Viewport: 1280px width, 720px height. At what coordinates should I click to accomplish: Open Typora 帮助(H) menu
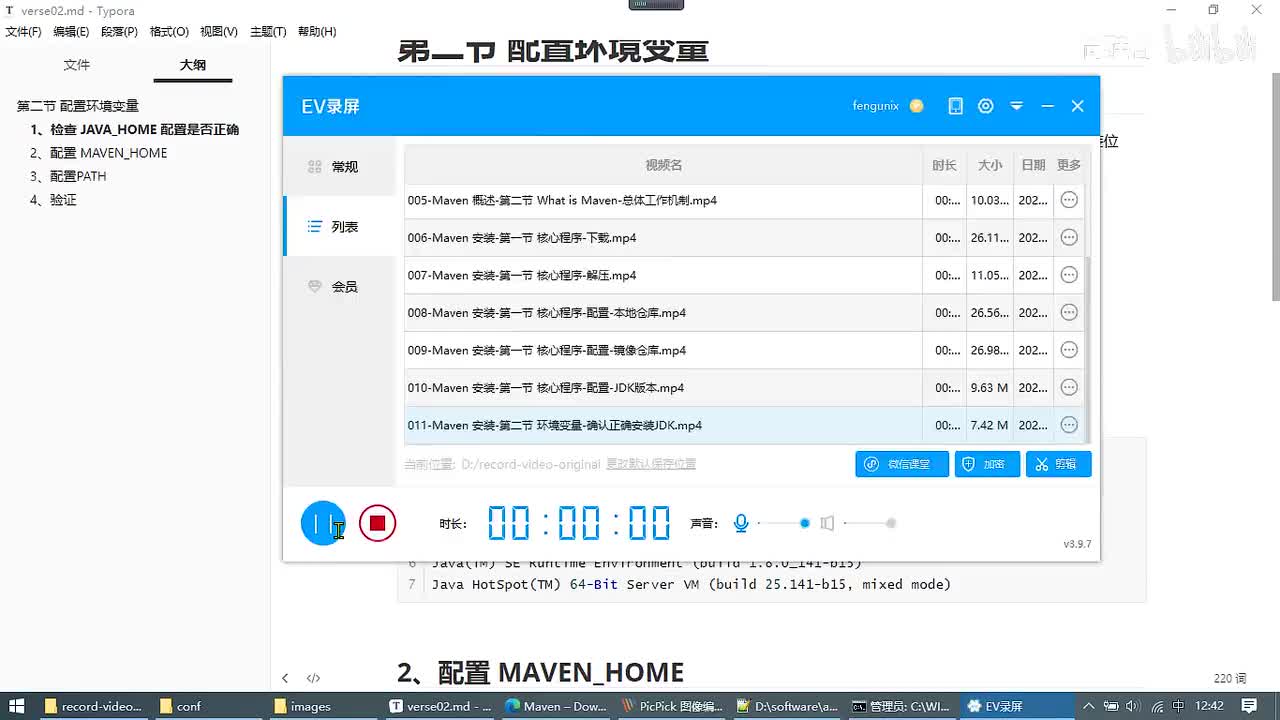(317, 32)
